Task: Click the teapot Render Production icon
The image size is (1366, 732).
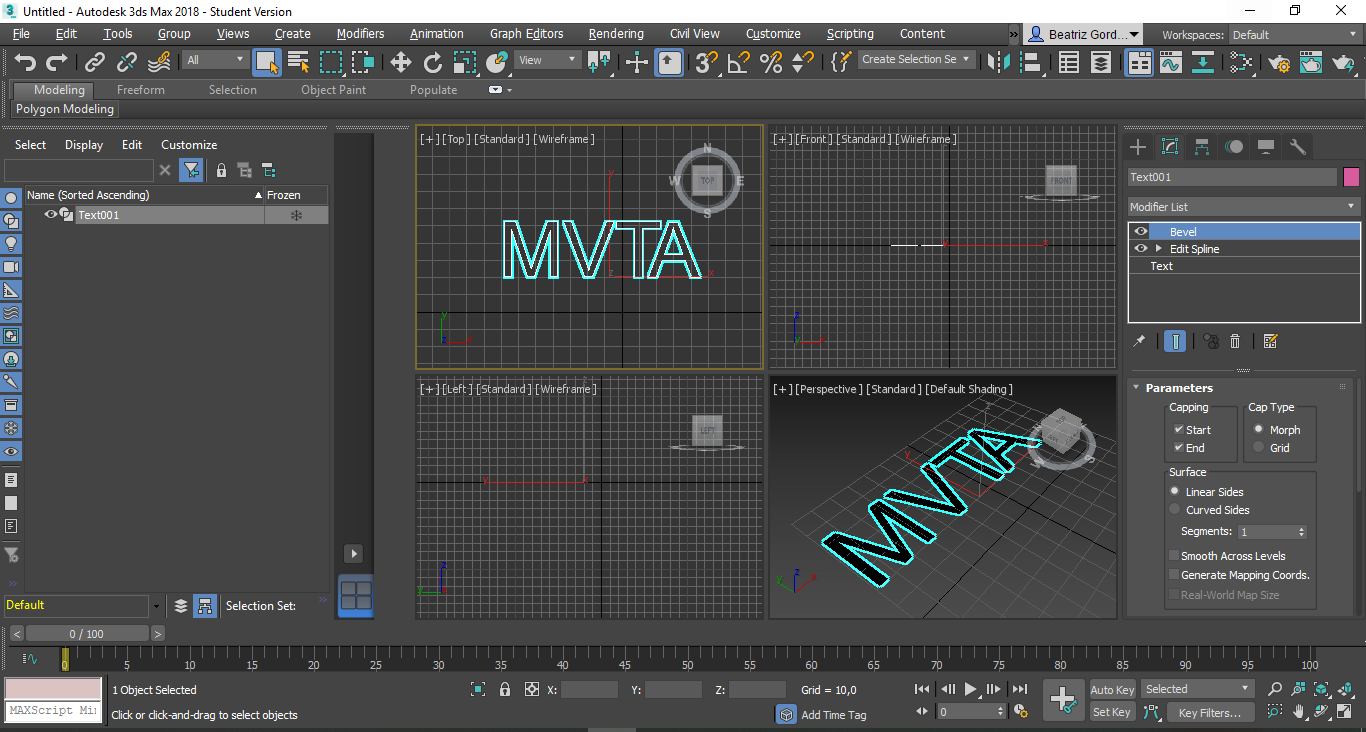Action: pyautogui.click(x=1343, y=62)
